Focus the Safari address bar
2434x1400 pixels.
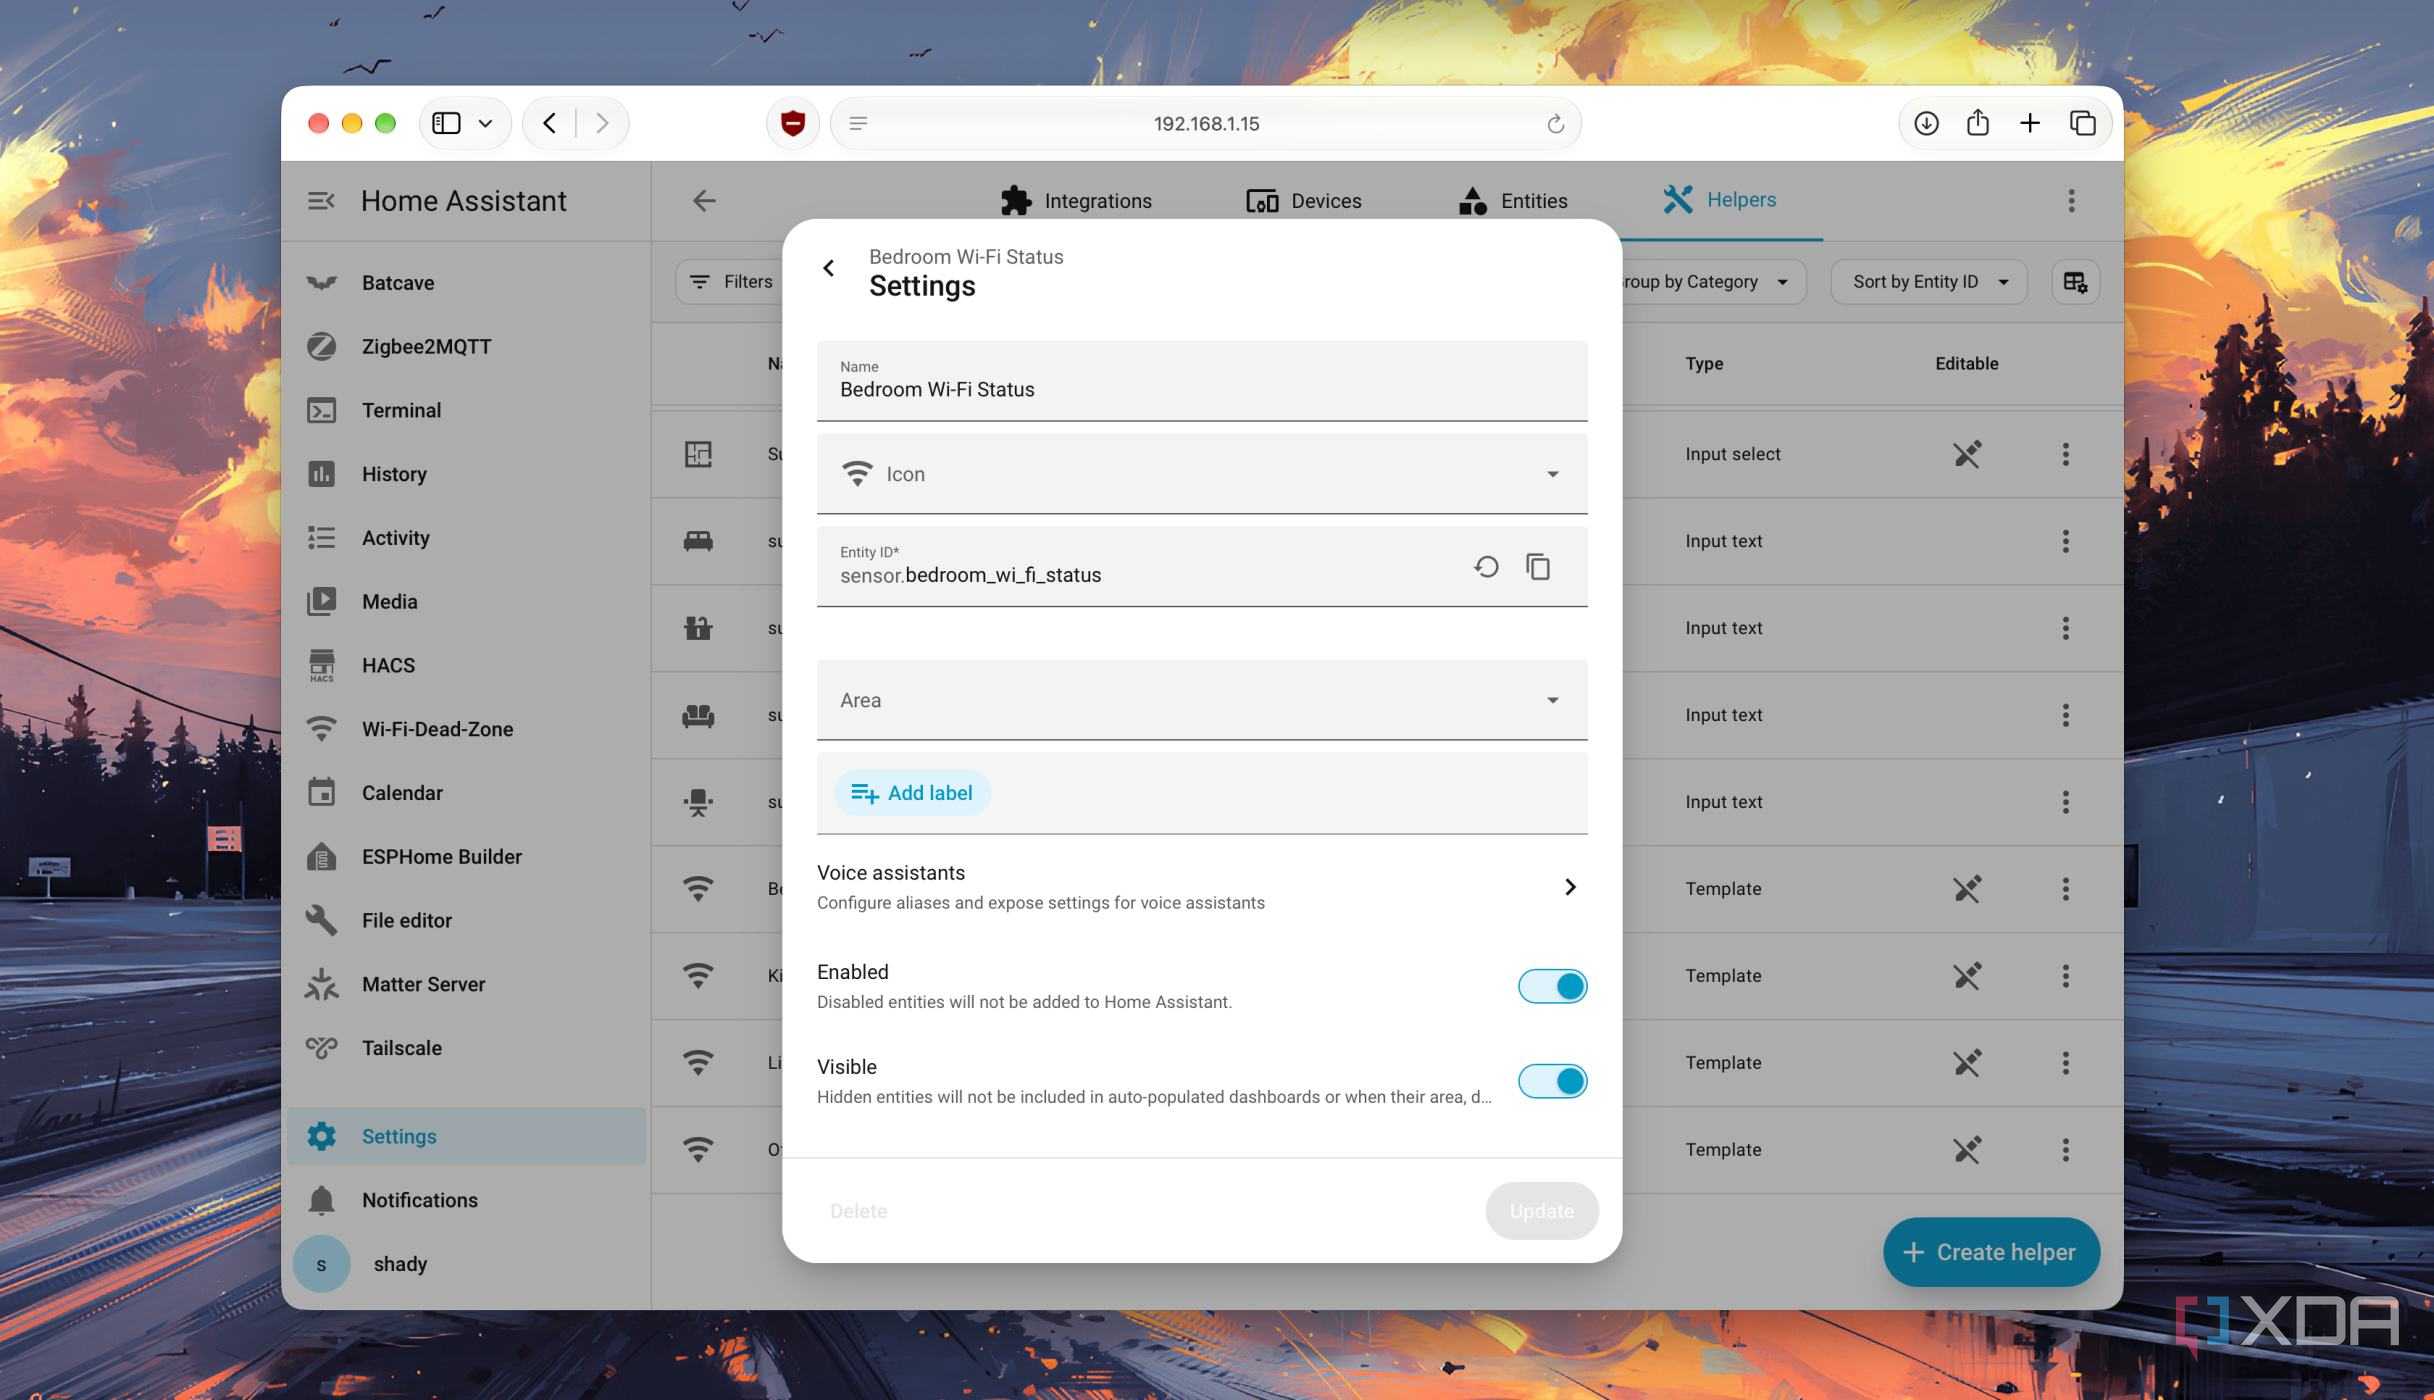point(1206,124)
